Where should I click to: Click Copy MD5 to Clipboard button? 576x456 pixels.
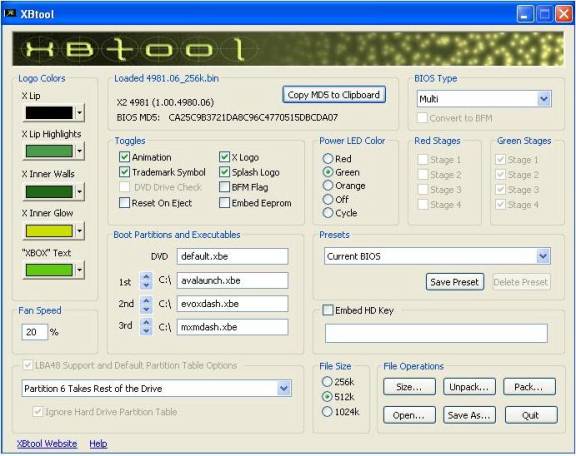(x=334, y=95)
